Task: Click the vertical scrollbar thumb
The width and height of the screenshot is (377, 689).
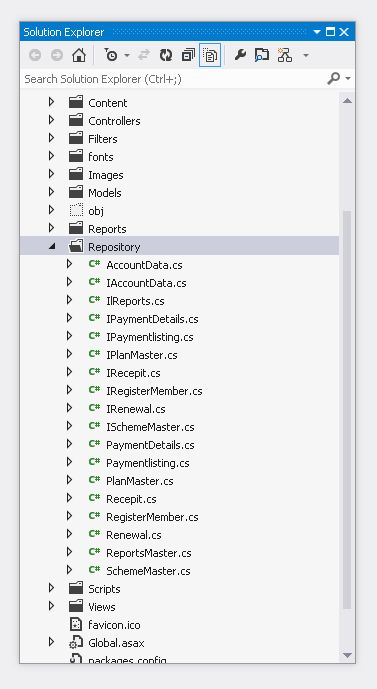Action: click(x=347, y=410)
